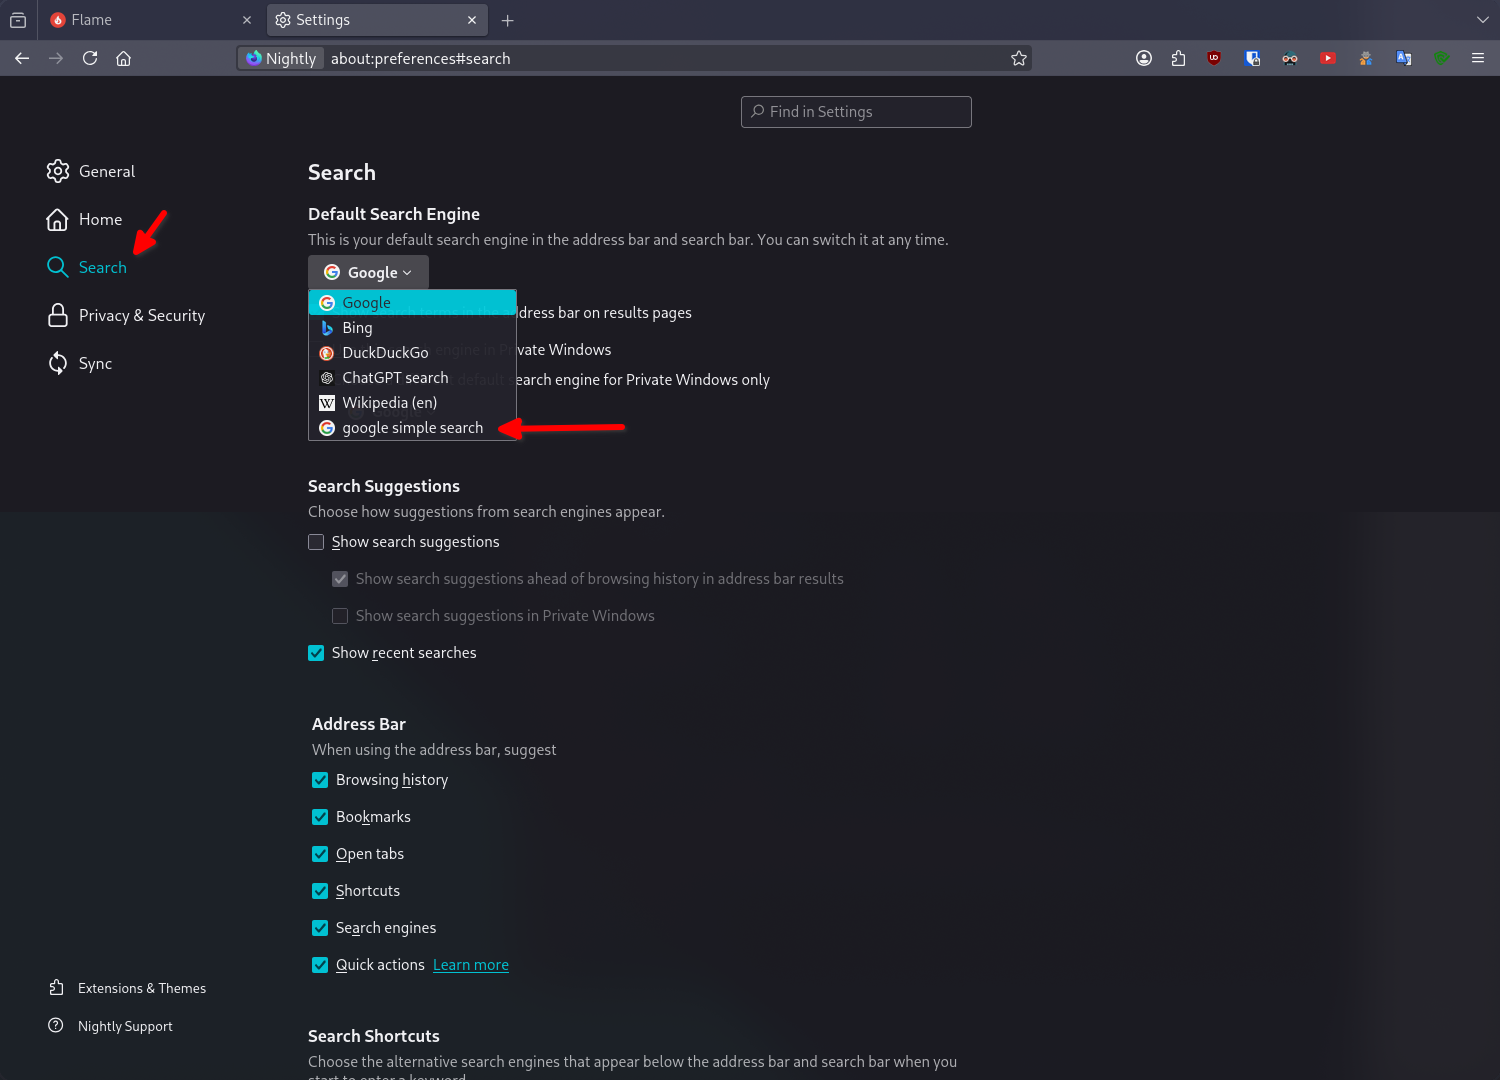This screenshot has width=1500, height=1080.
Task: Open Extensions & Themes
Action: pos(127,988)
